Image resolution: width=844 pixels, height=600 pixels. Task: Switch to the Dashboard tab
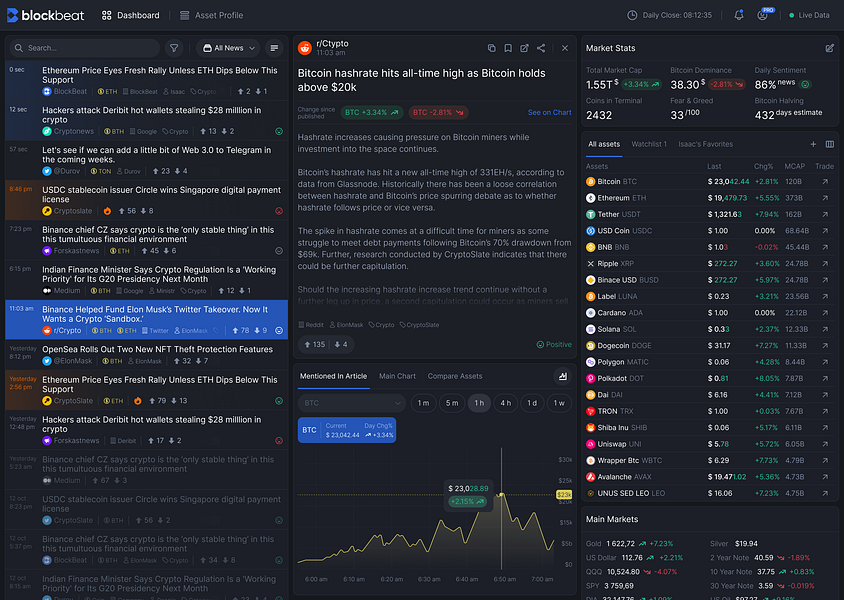[131, 15]
